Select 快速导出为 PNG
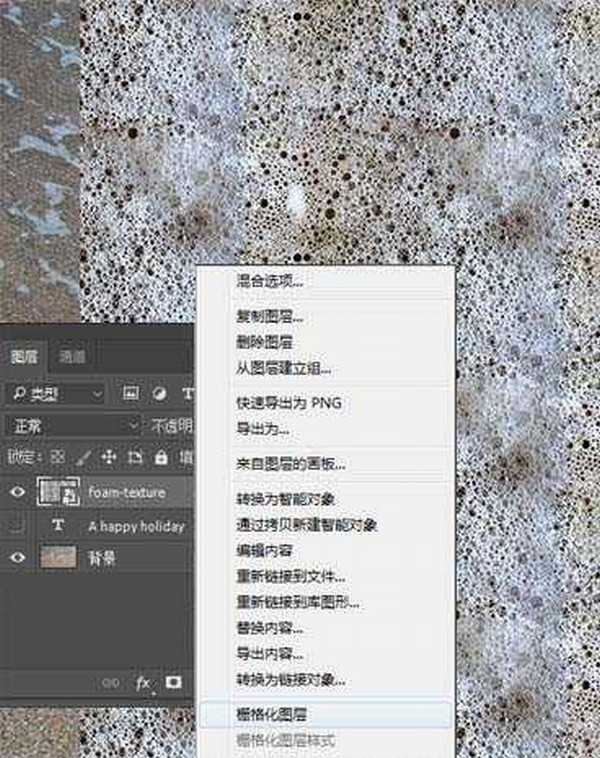Screen dimensions: 600x758 289,403
